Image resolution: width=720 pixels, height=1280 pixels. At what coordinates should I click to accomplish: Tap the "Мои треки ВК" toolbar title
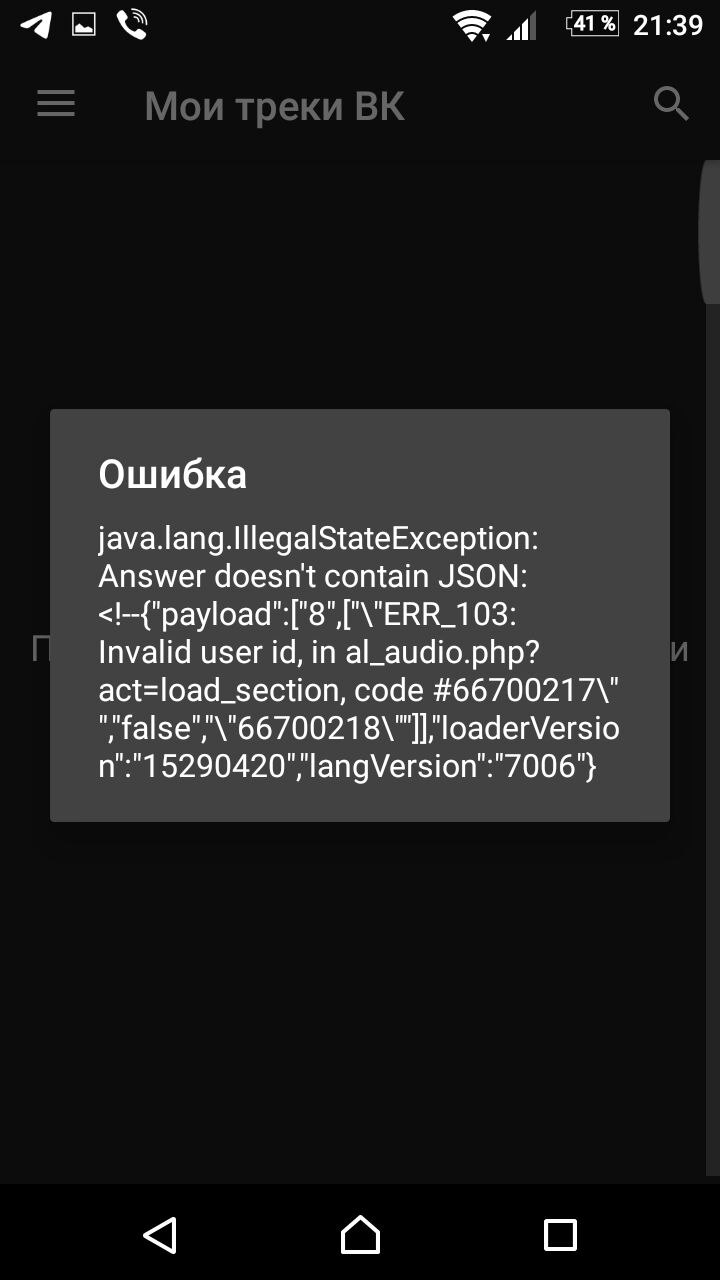[x=275, y=106]
